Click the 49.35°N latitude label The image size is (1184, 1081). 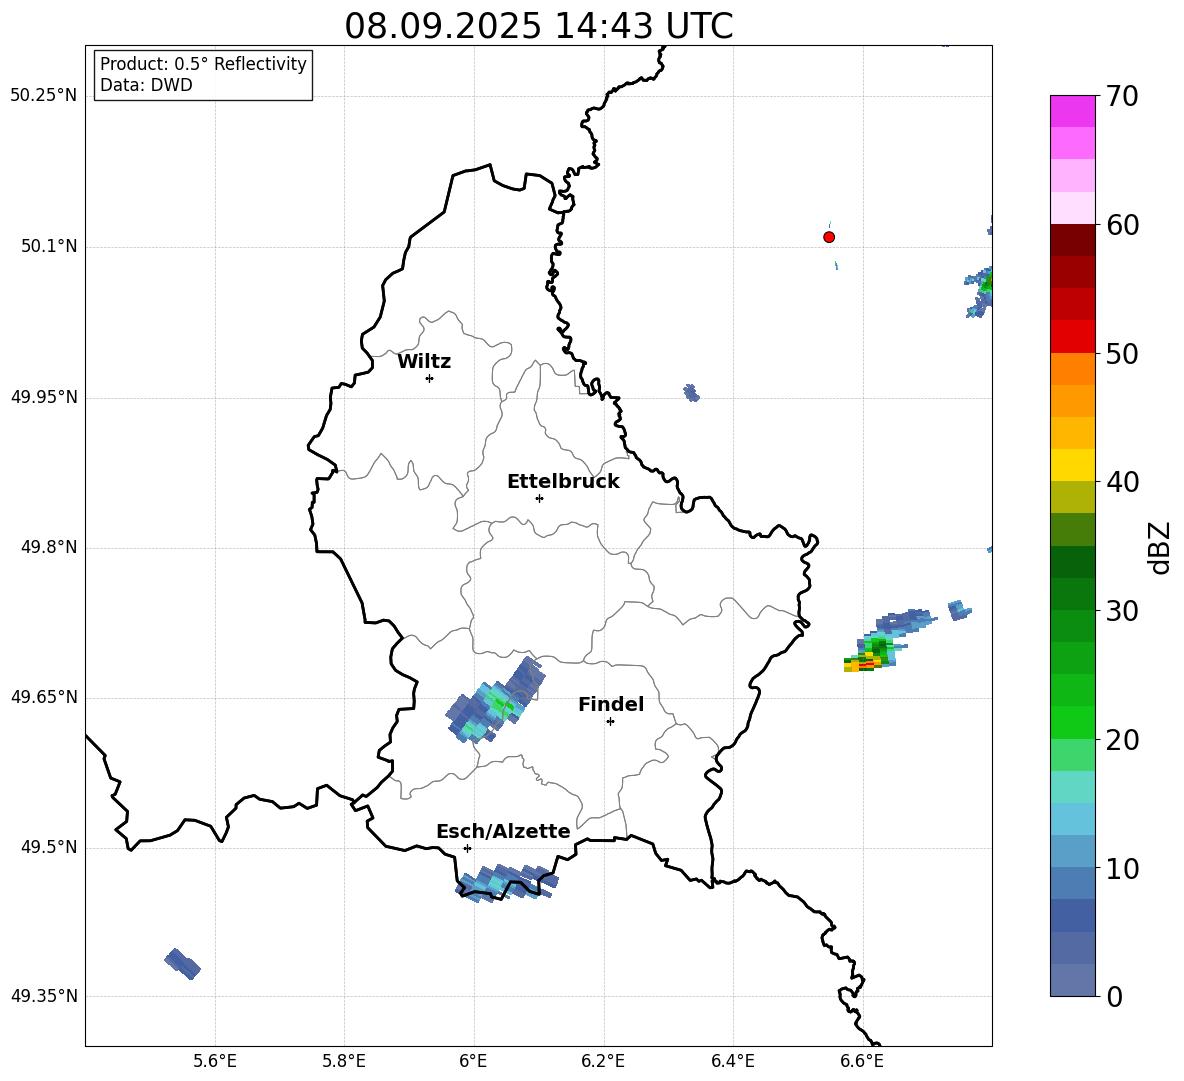click(44, 996)
